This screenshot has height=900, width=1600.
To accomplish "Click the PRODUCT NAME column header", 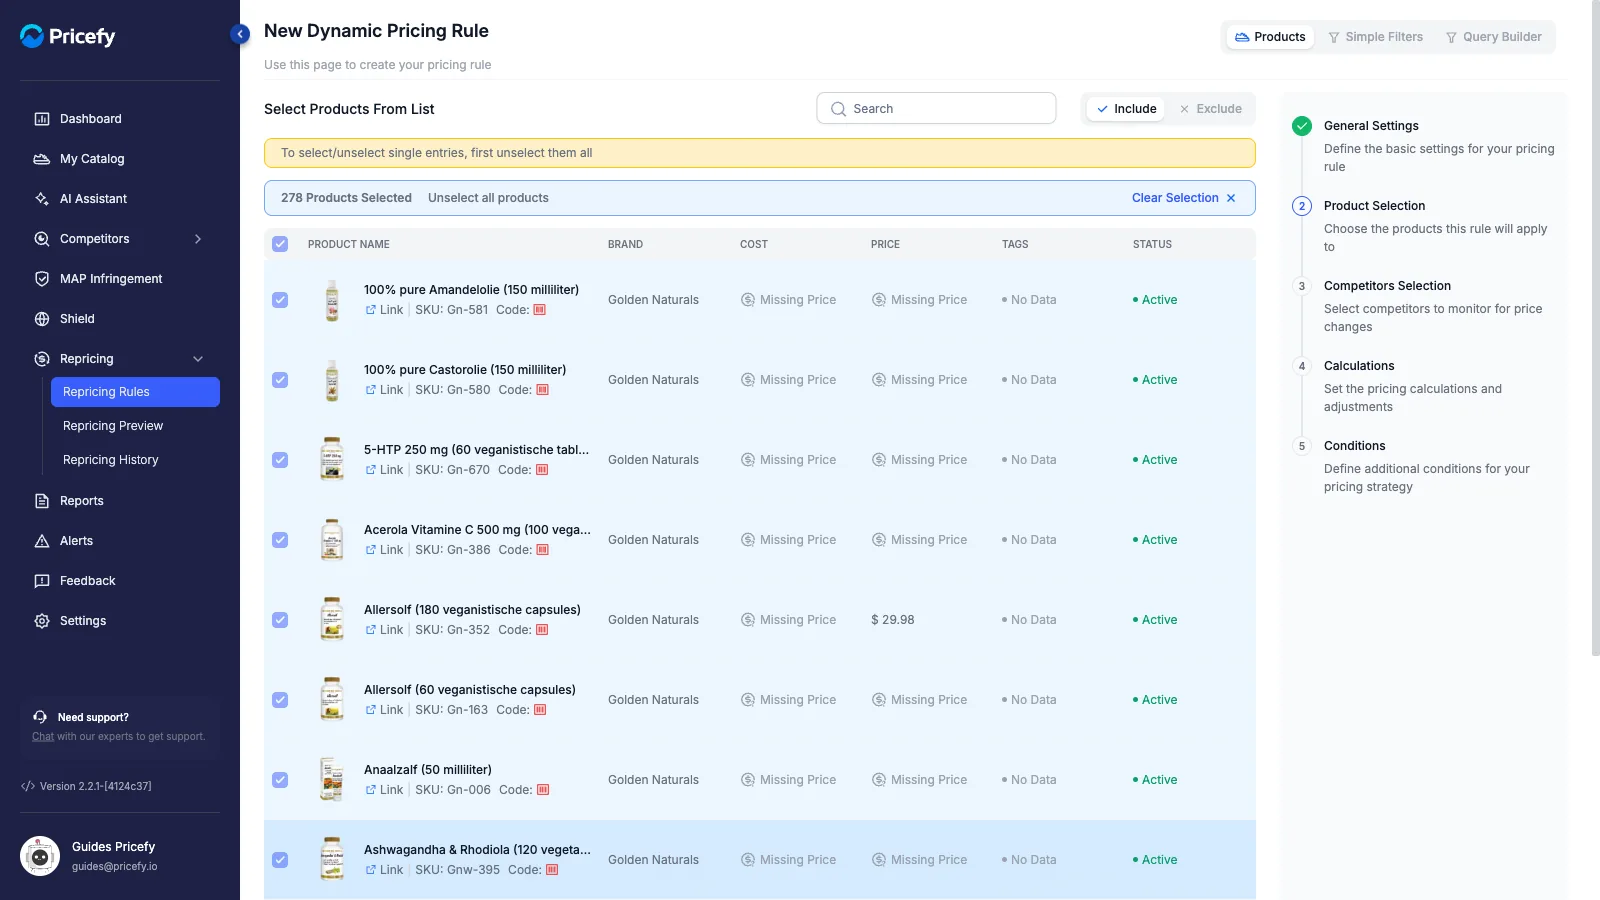I will tap(349, 244).
